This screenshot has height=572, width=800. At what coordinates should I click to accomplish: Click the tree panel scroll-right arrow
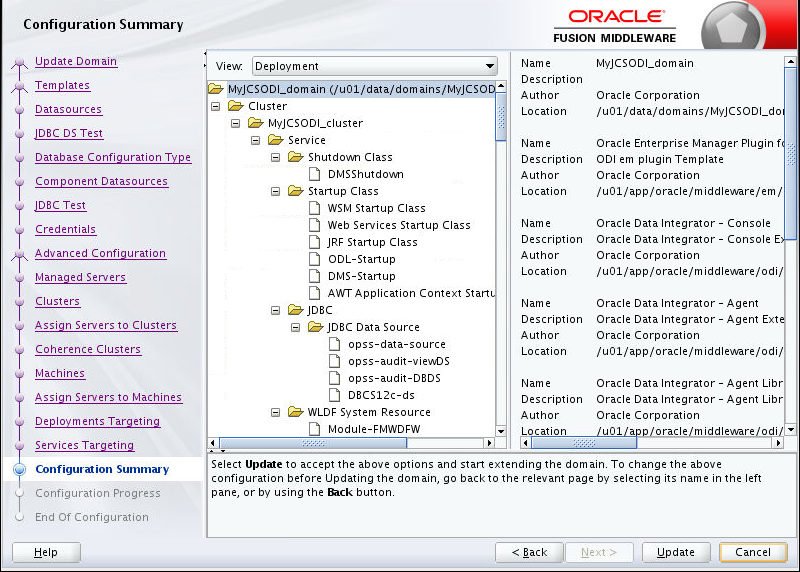click(490, 443)
